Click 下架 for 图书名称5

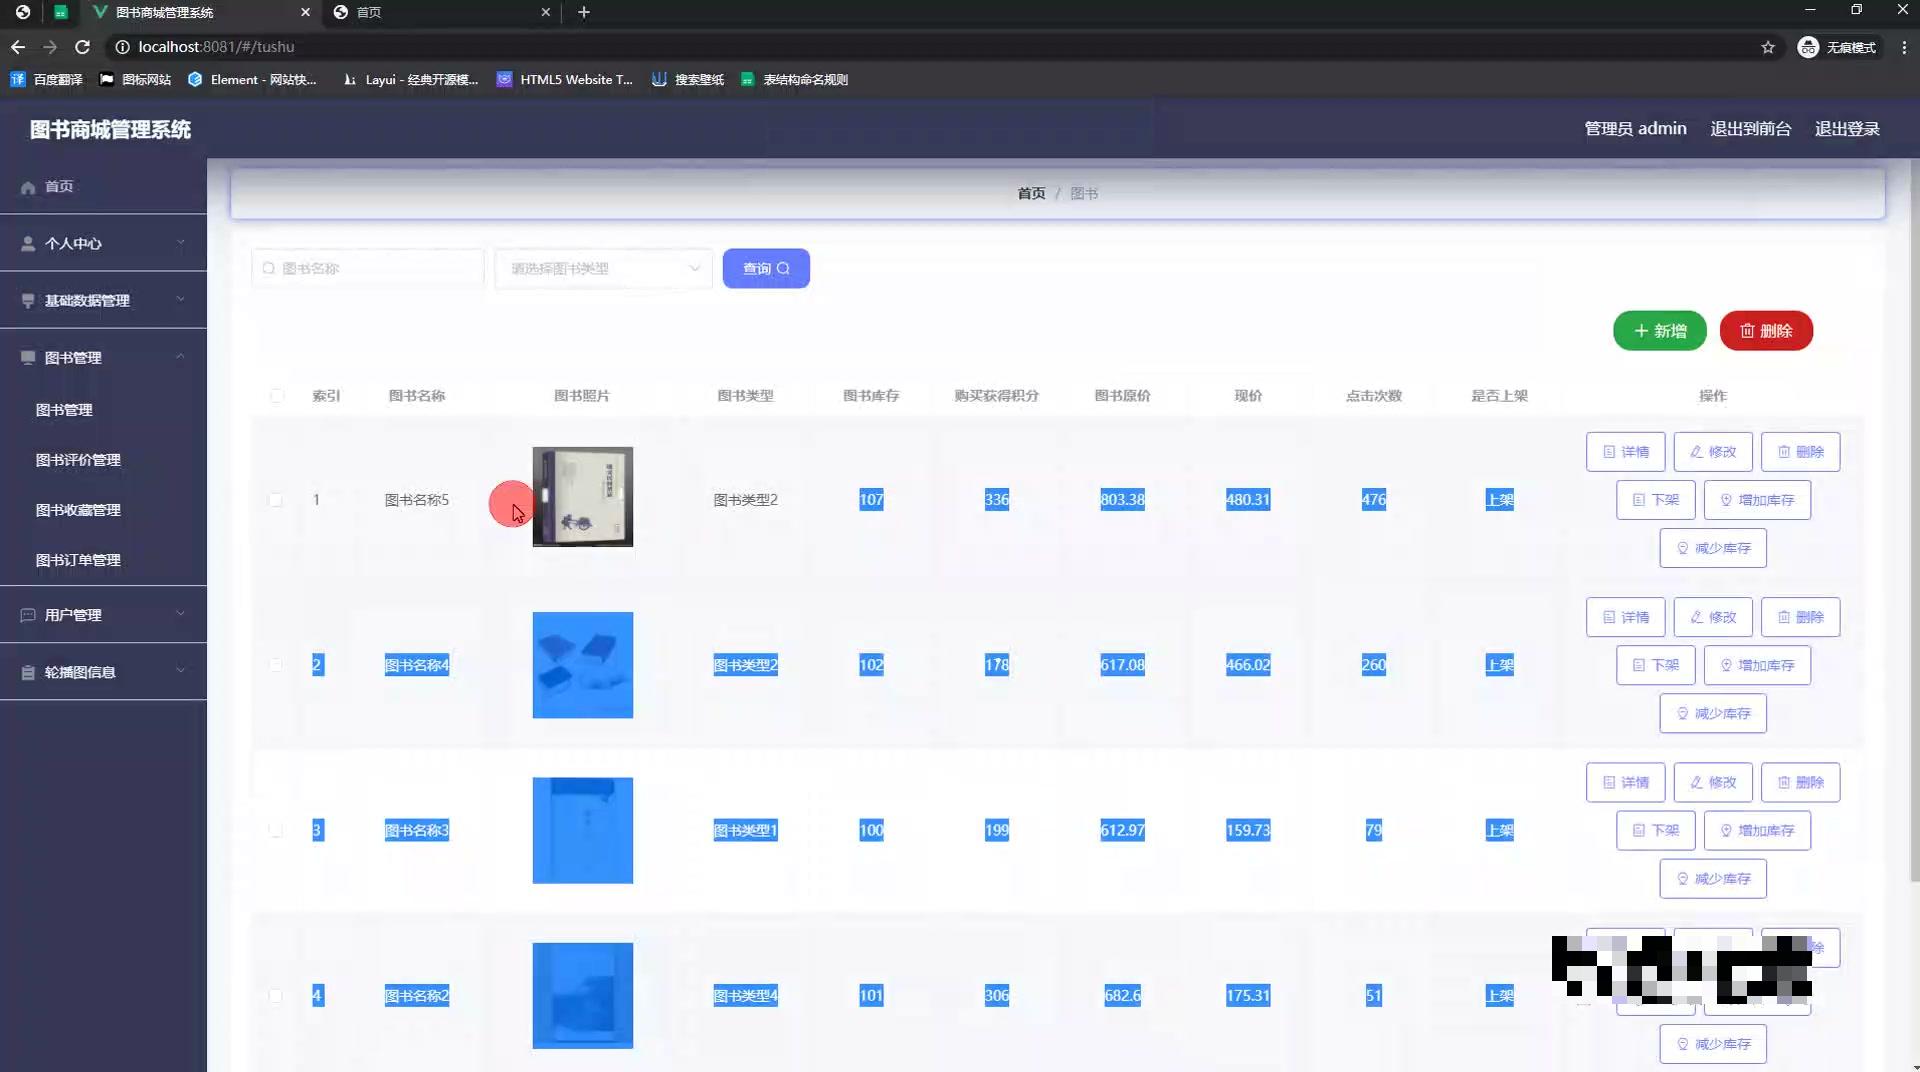pos(1655,500)
